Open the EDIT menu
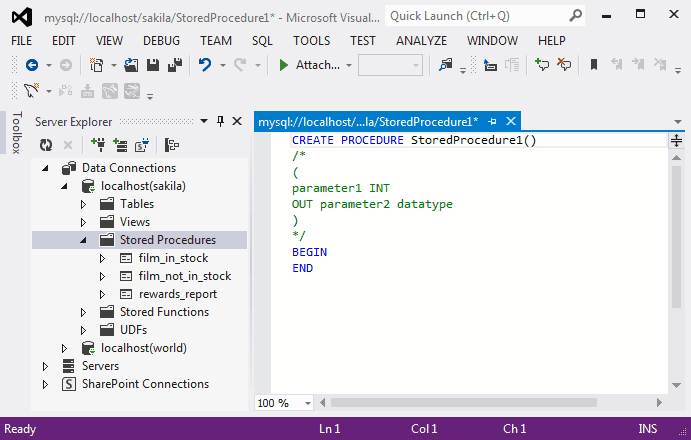The image size is (691, 440). pos(63,41)
